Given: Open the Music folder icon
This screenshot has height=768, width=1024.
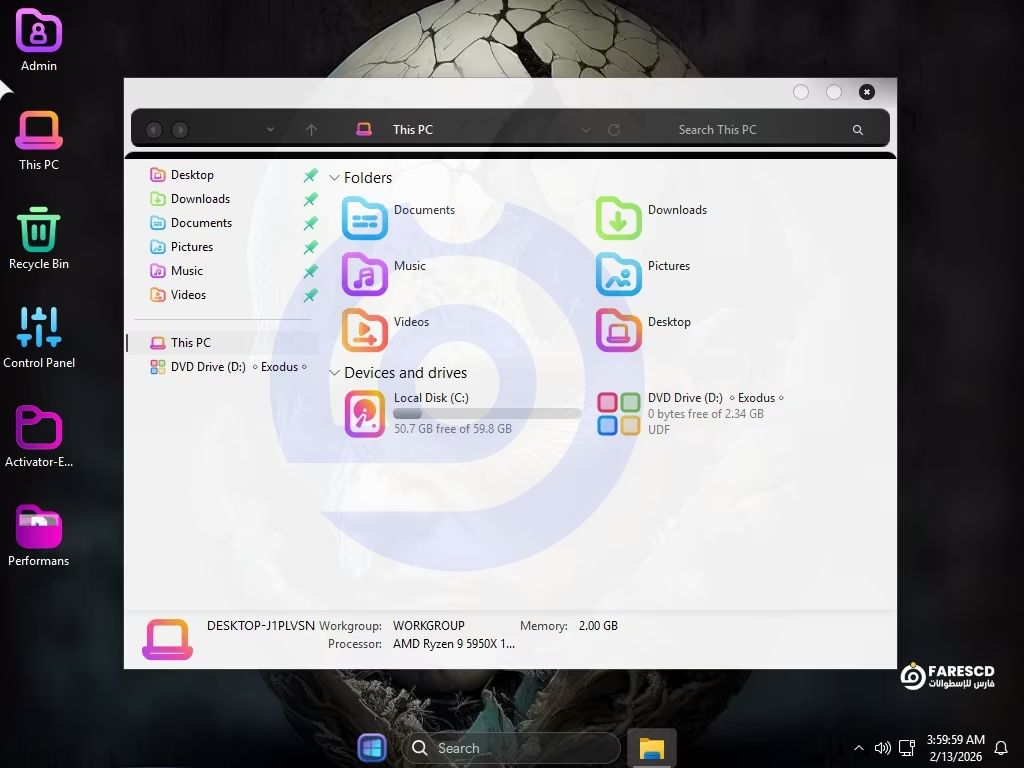Looking at the screenshot, I should (365, 274).
